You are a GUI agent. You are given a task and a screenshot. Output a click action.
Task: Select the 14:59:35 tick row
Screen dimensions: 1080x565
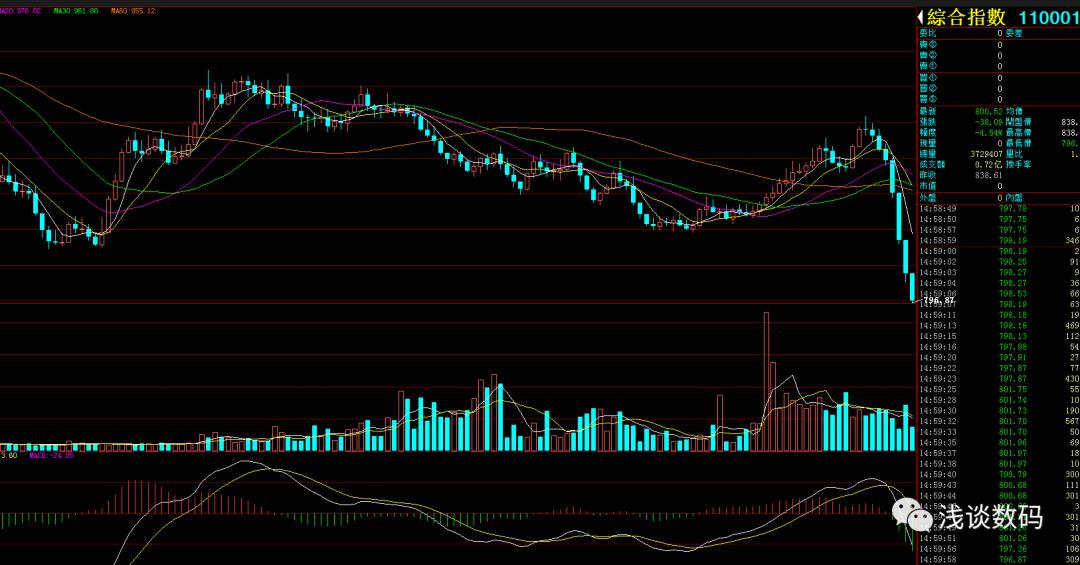[999, 443]
